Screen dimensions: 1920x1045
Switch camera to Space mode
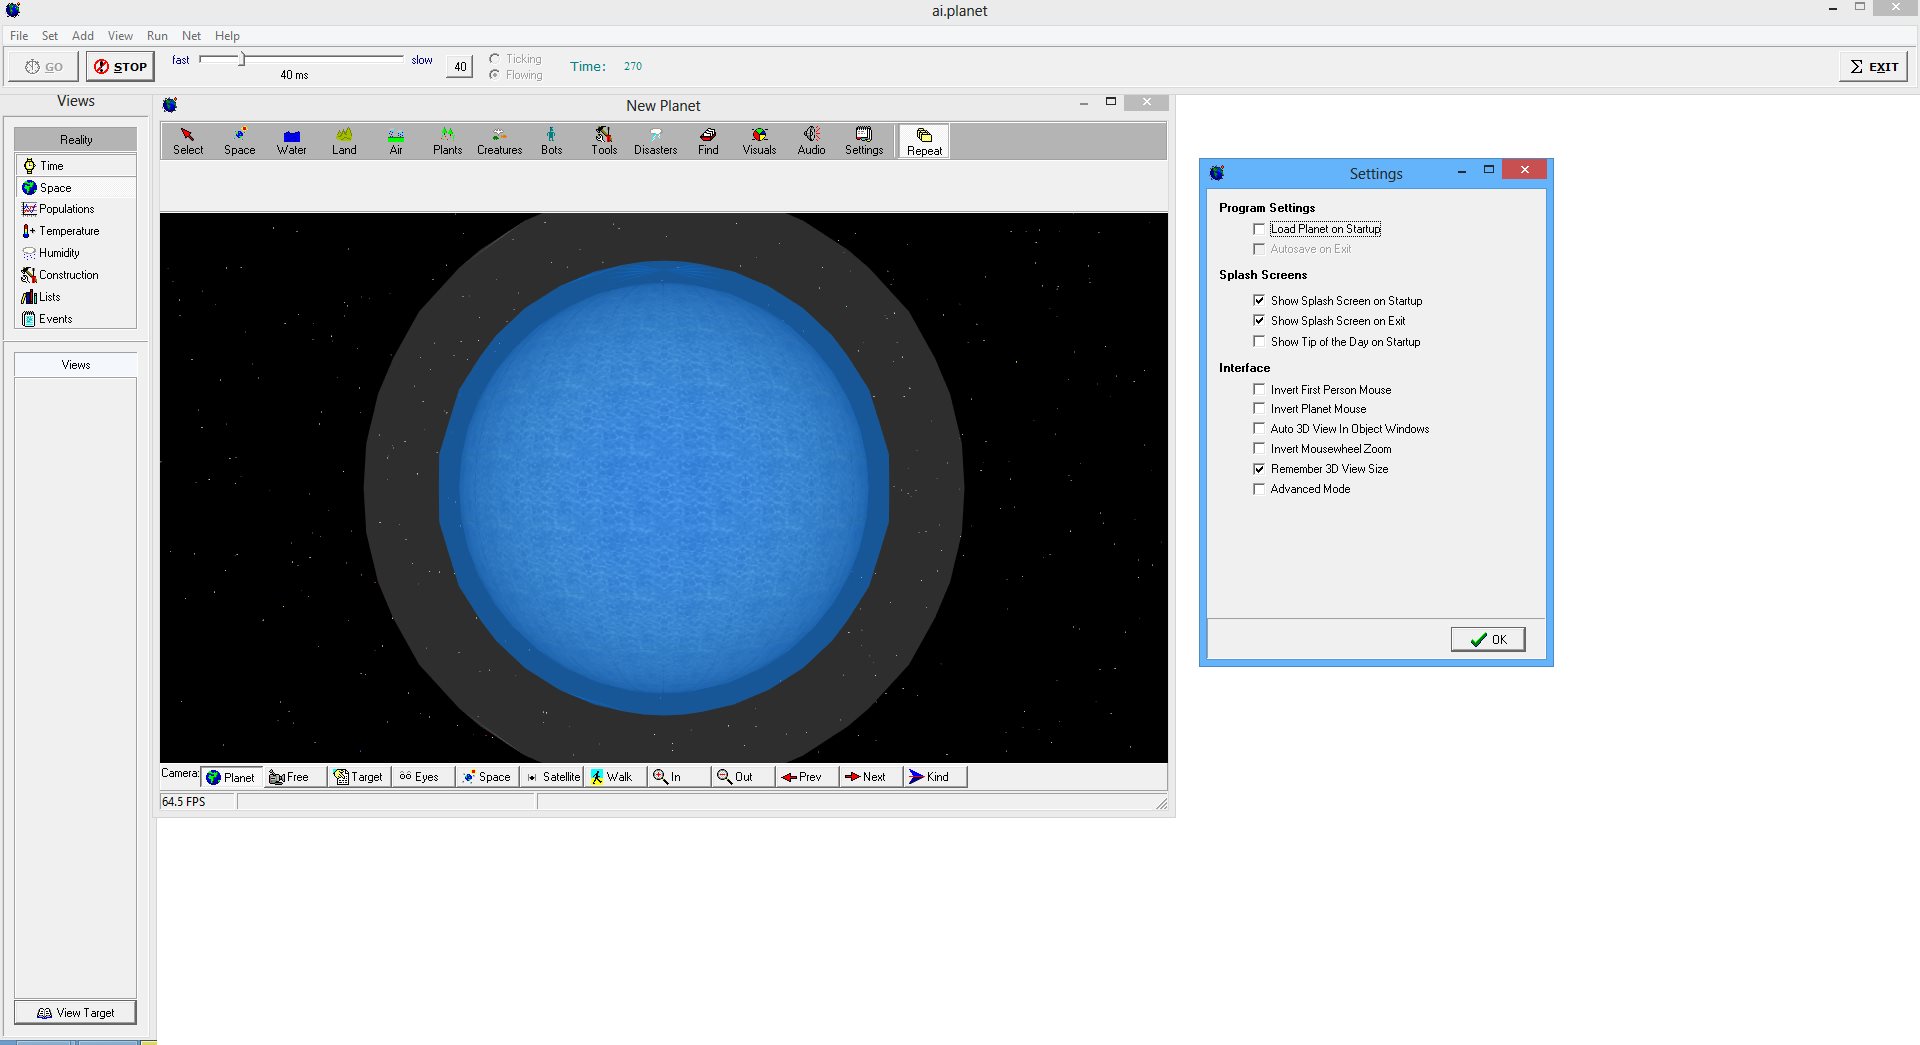[487, 777]
